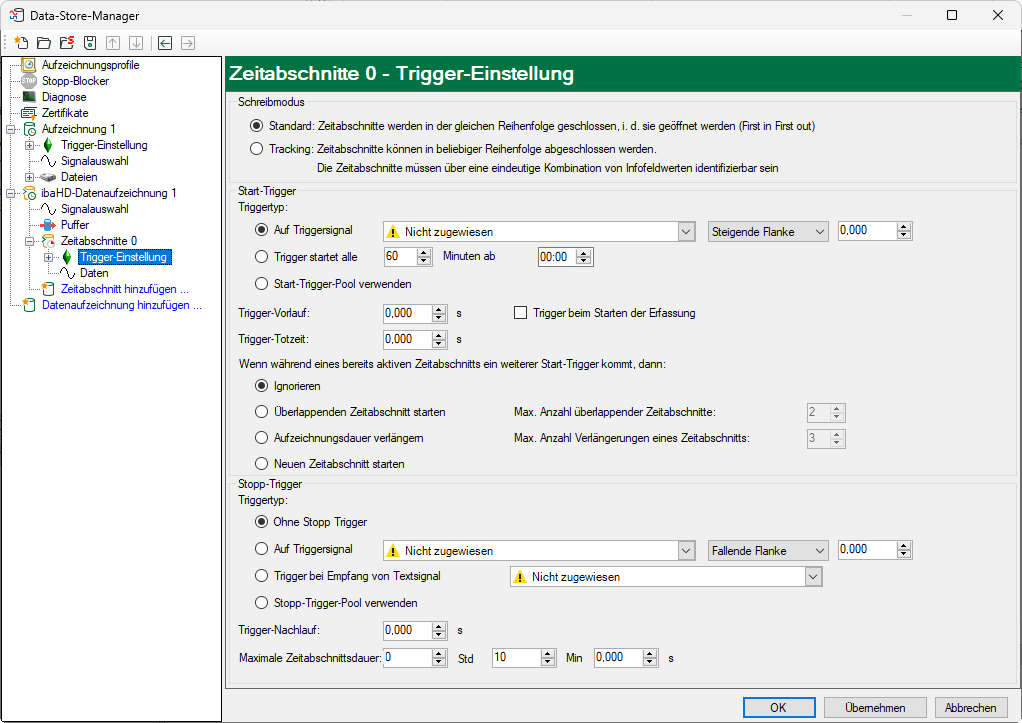Click the save configuration toolbar icon
The height and width of the screenshot is (723, 1022).
90,43
